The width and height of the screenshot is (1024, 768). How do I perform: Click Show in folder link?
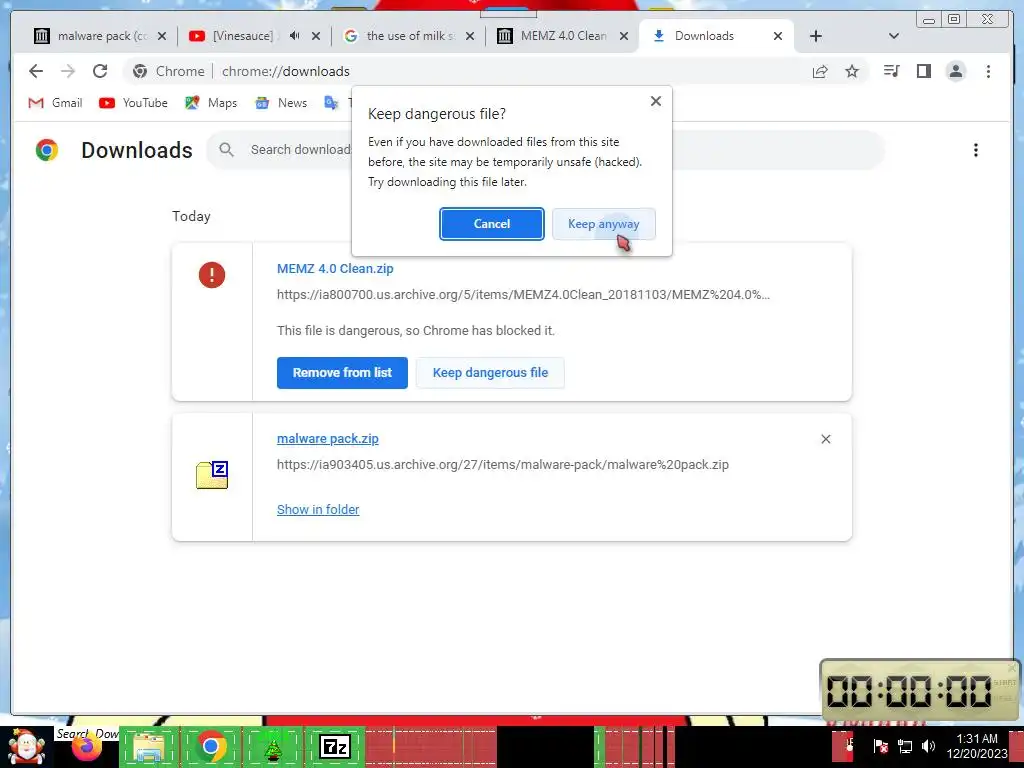click(318, 509)
